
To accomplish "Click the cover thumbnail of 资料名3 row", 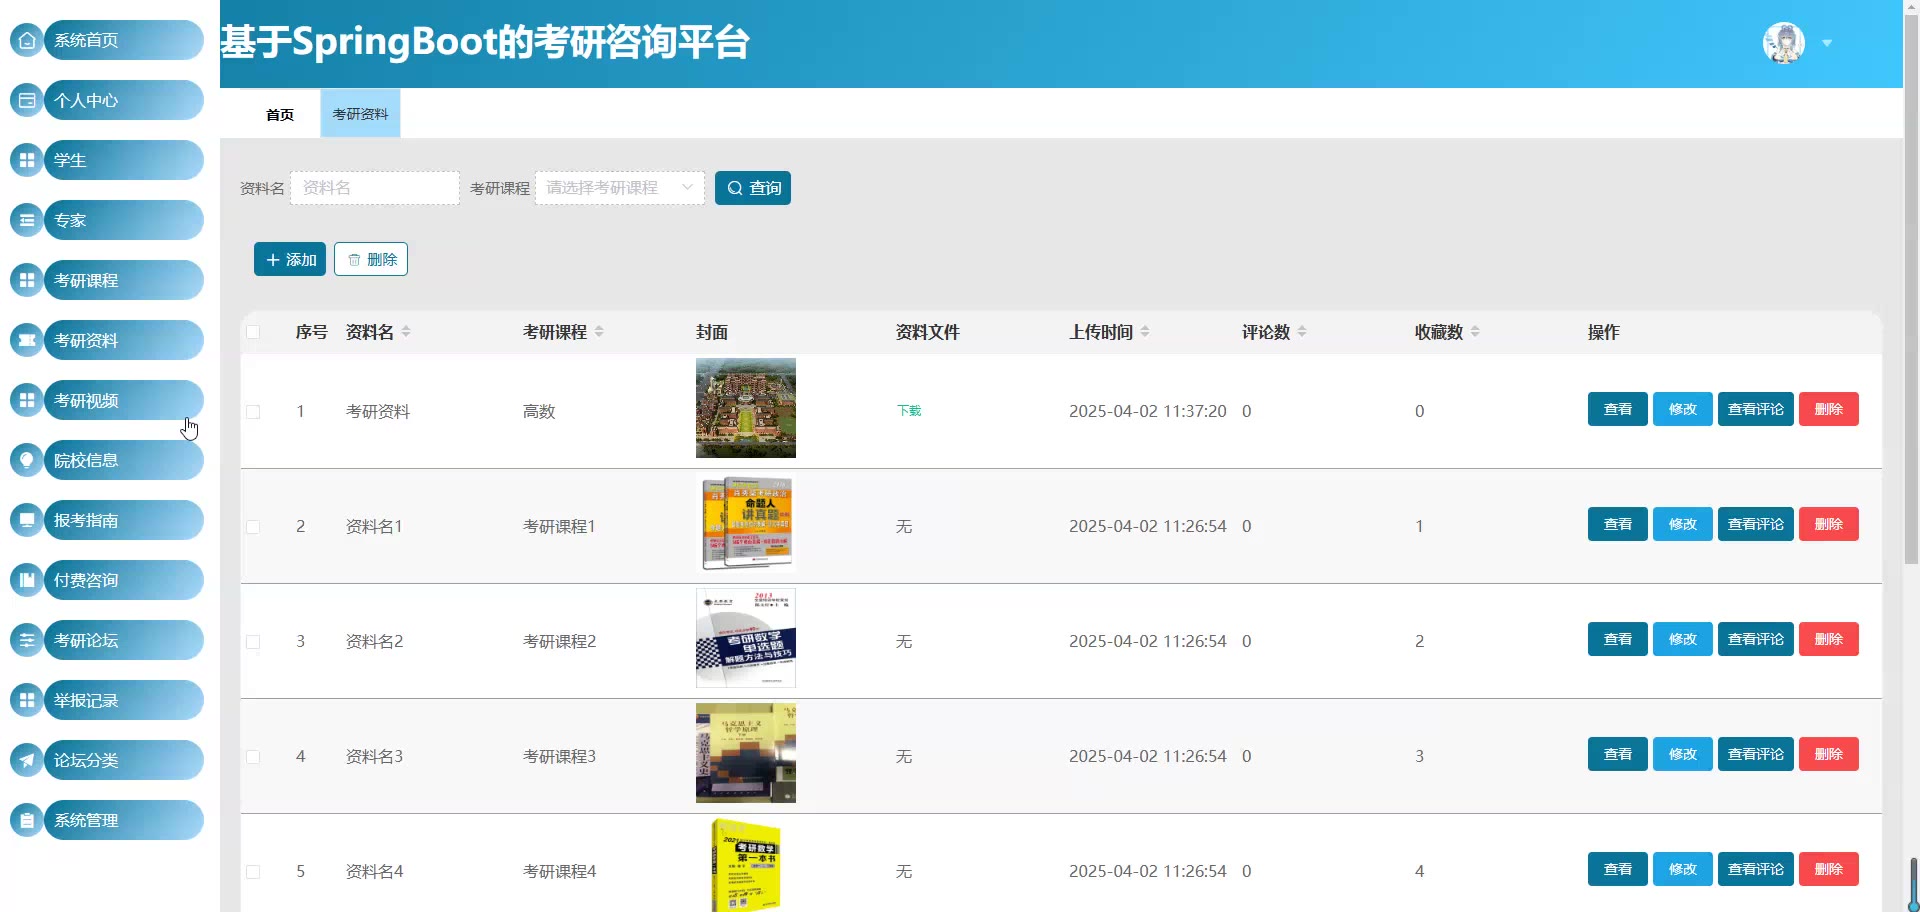I will tap(746, 753).
